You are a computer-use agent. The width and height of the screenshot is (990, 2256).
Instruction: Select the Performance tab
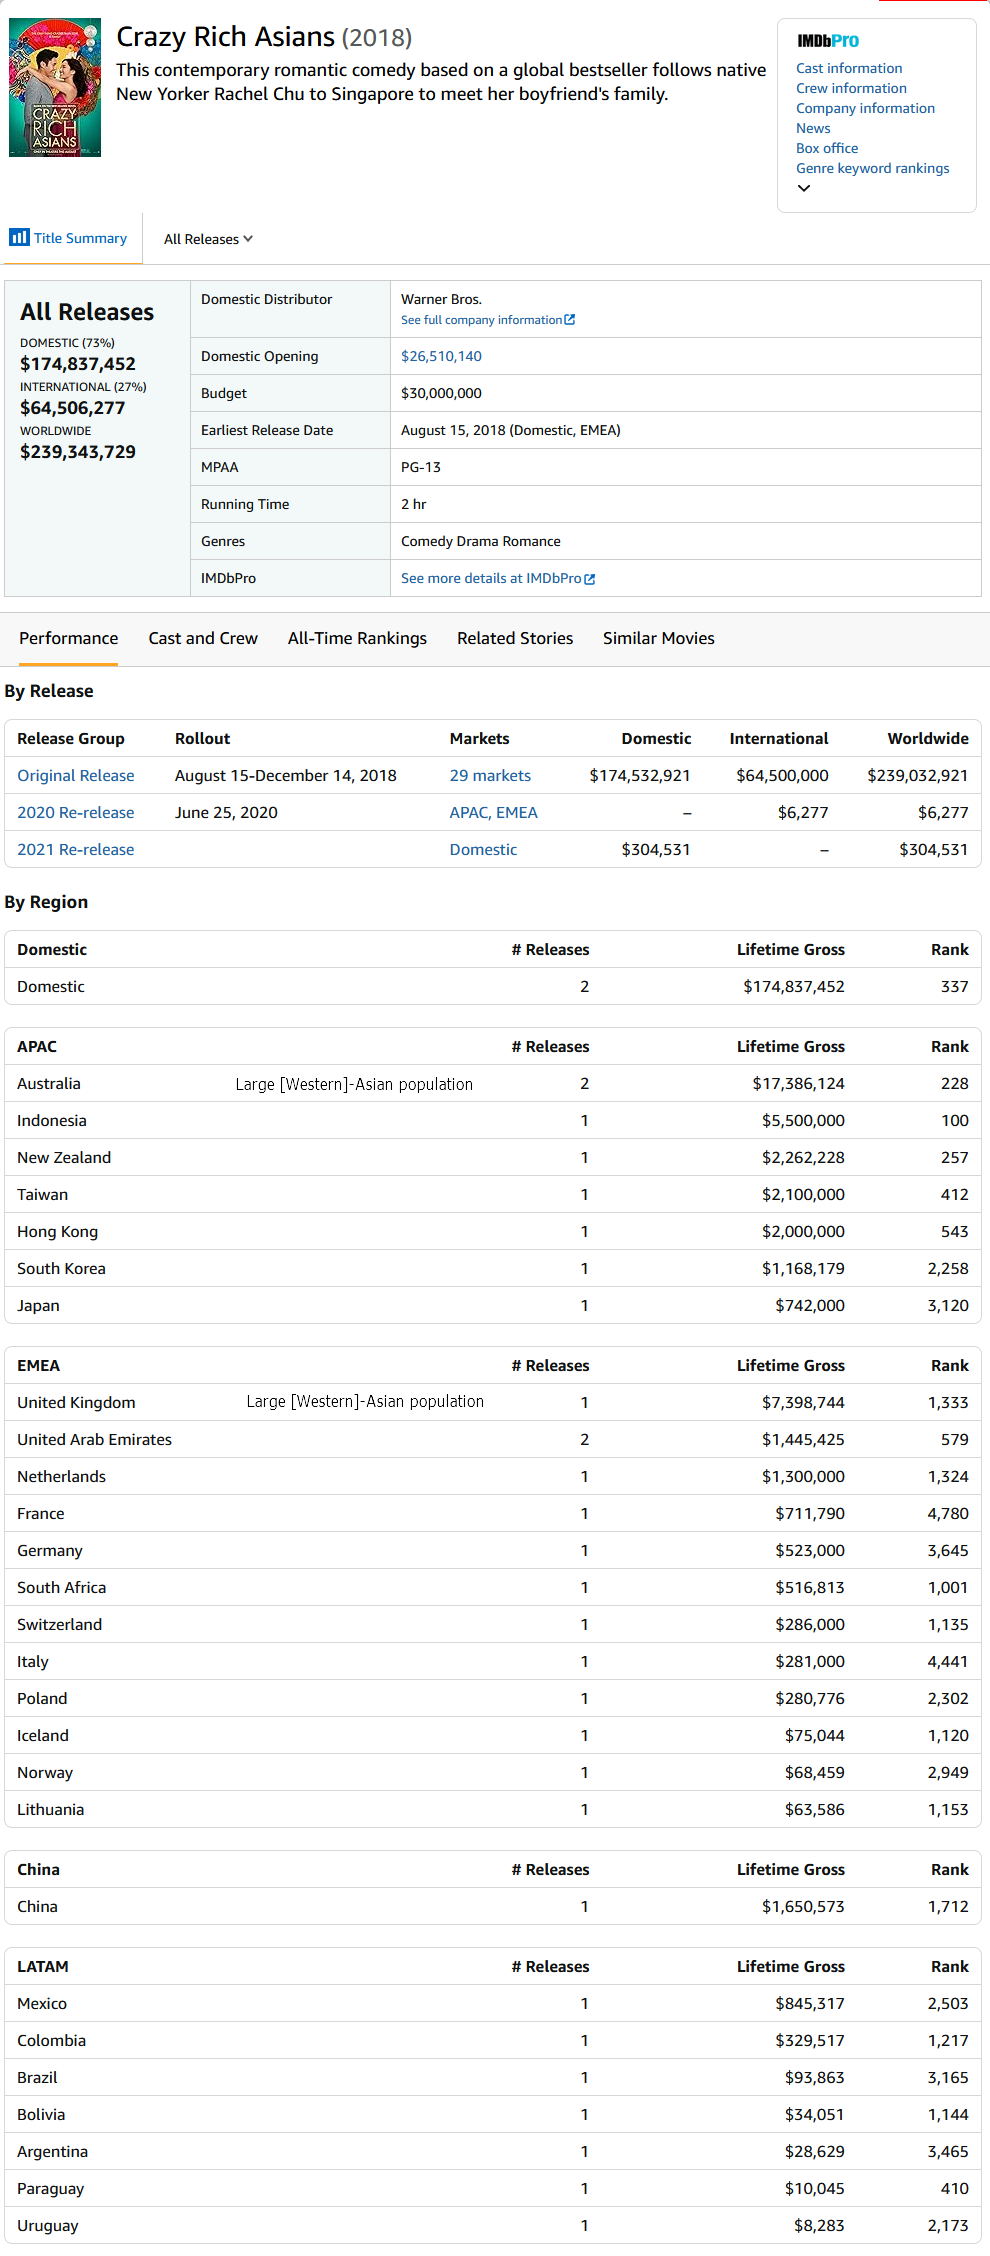[x=68, y=638]
